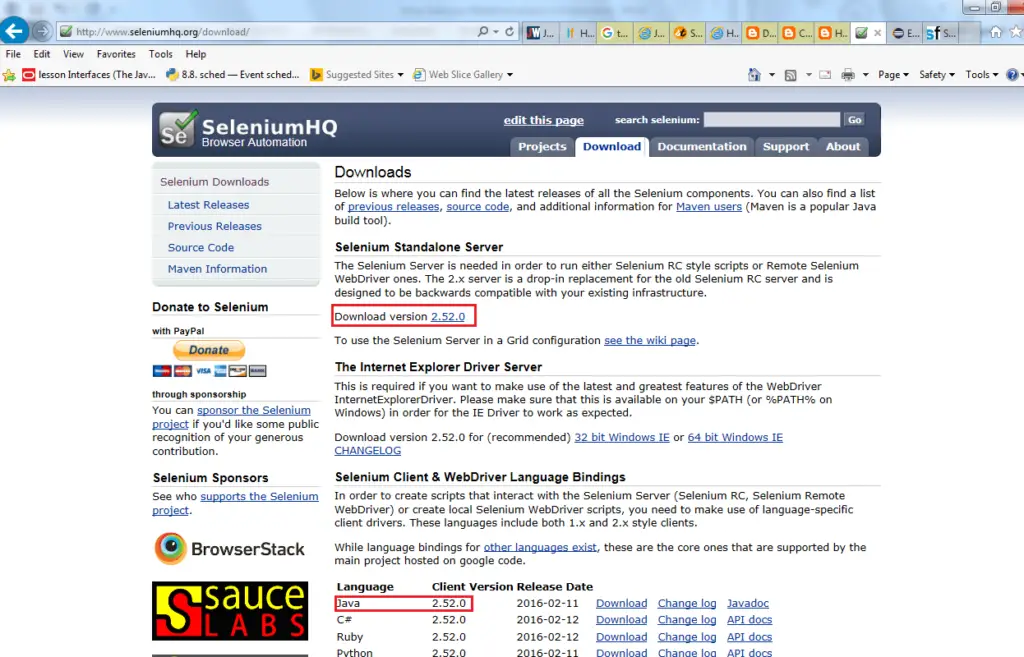1024x657 pixels.
Task: Click the Home icon in command bar
Action: point(755,75)
